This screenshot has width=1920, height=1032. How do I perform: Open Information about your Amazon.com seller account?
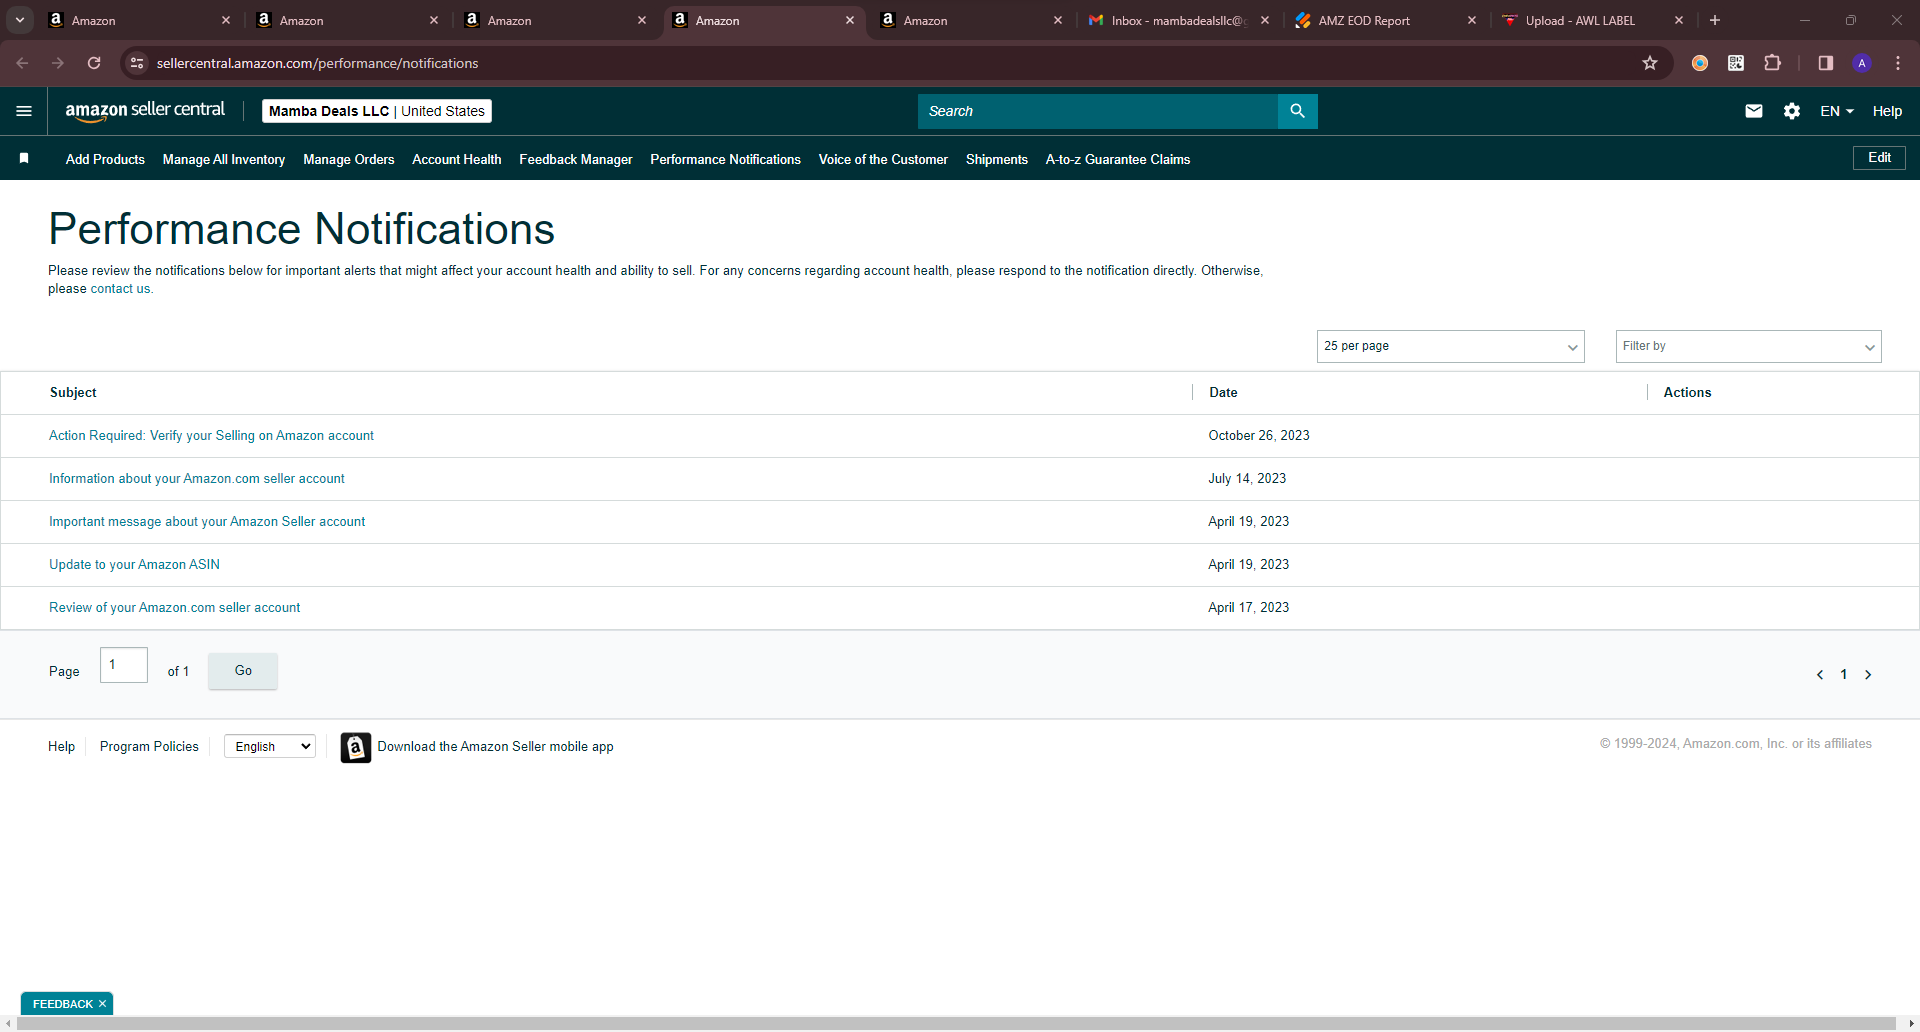[x=197, y=479]
